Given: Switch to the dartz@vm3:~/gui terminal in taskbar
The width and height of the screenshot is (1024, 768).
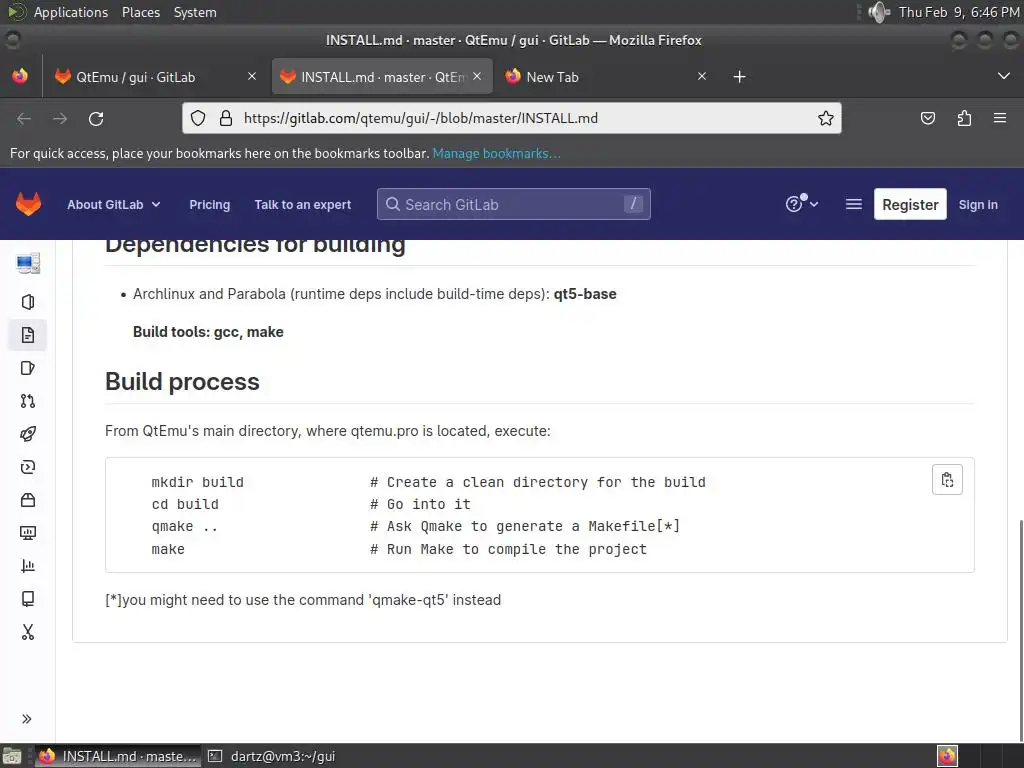Looking at the screenshot, I should 272,756.
